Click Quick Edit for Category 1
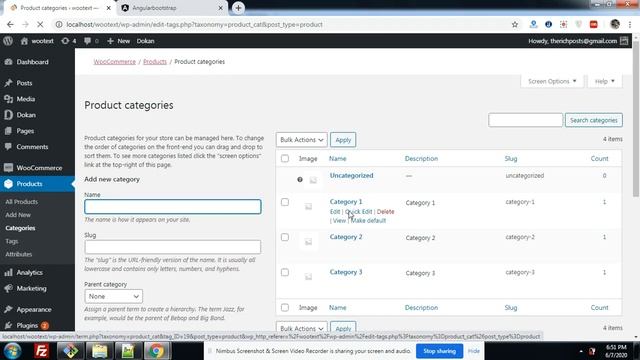 coord(358,211)
